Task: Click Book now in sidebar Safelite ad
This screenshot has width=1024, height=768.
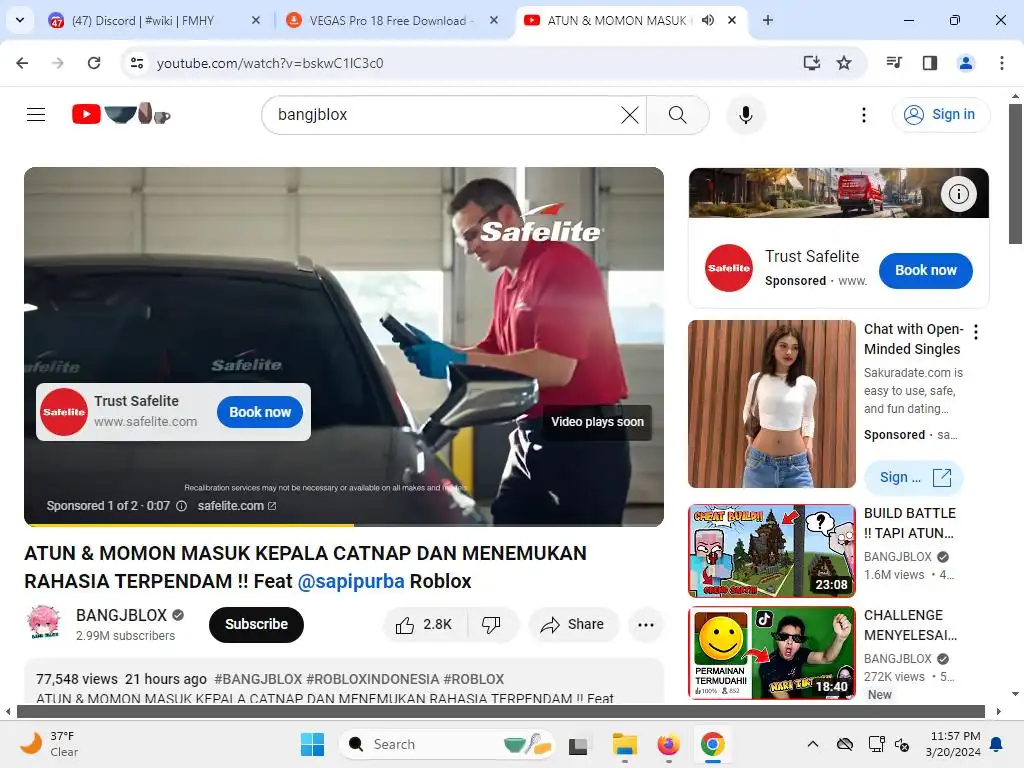Action: pyautogui.click(x=925, y=270)
